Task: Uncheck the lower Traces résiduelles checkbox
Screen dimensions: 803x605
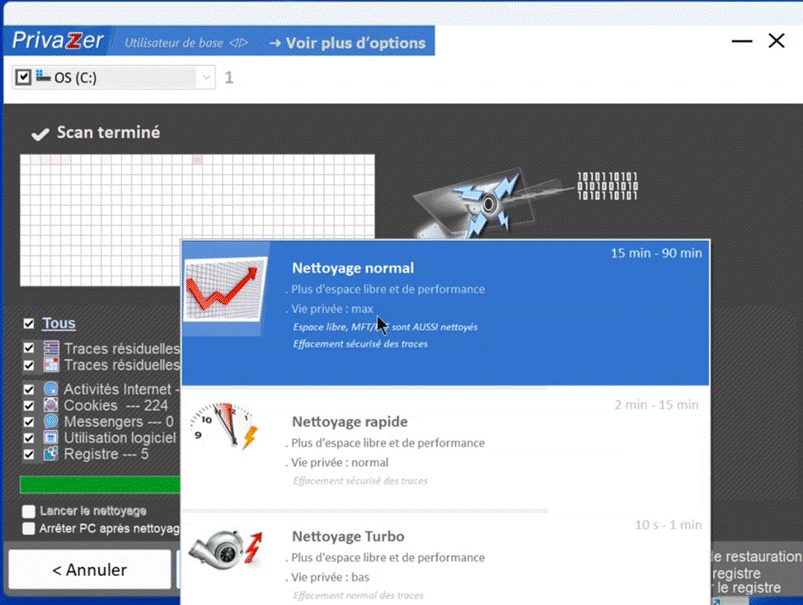Action: coord(29,365)
